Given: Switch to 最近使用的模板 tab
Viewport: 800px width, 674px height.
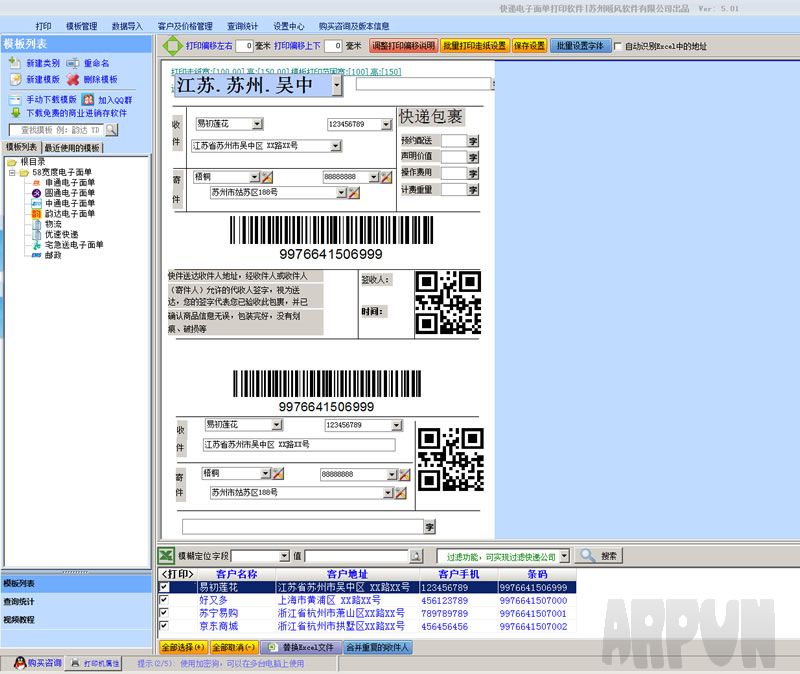Looking at the screenshot, I should (x=72, y=148).
